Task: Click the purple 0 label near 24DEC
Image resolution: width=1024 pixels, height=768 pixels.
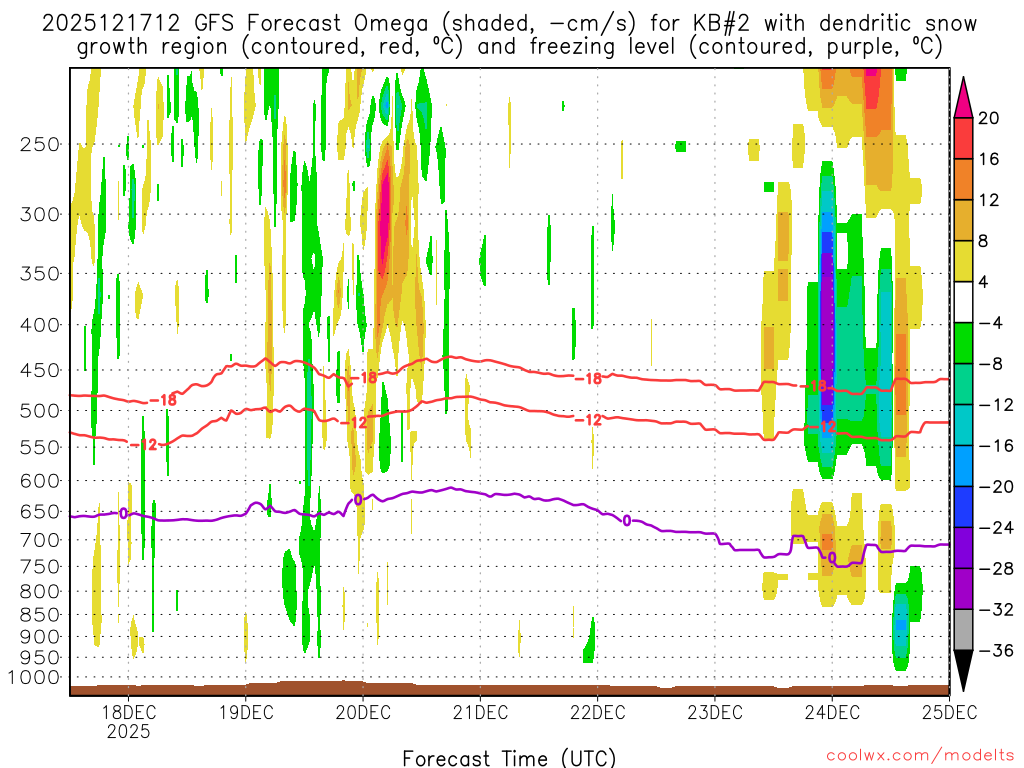Action: tap(832, 558)
